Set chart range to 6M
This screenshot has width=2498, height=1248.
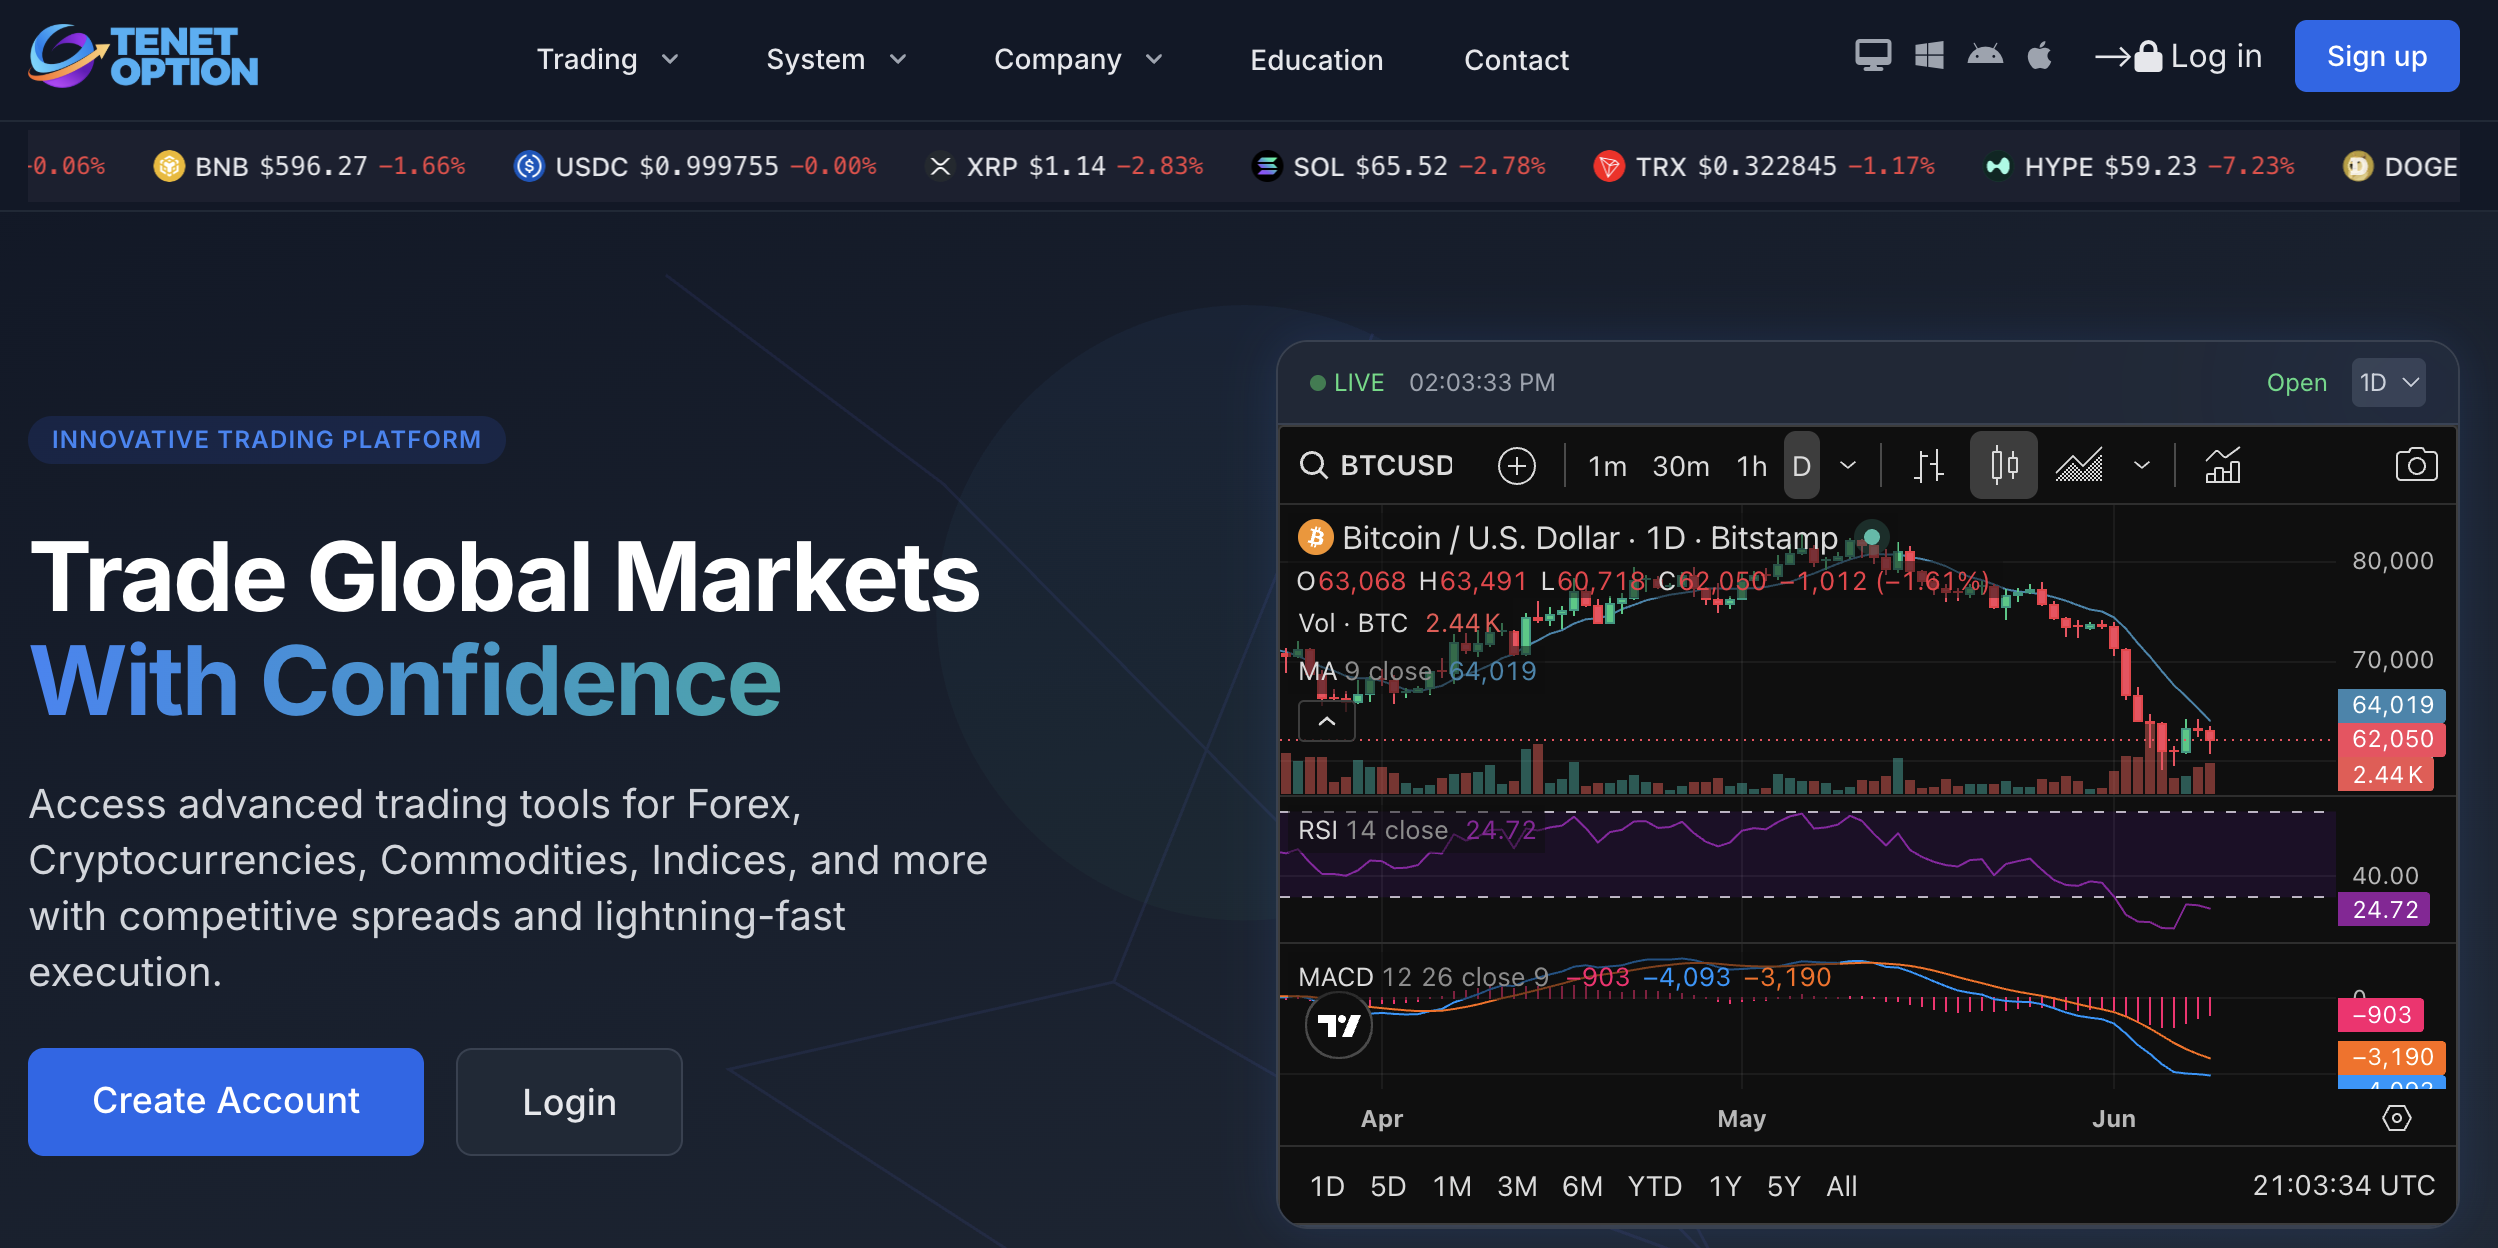click(1582, 1186)
